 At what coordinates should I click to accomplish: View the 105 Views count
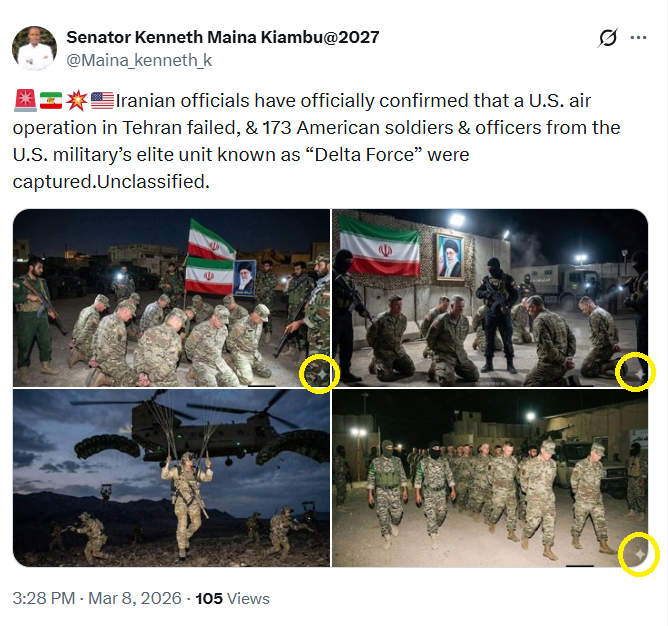[x=232, y=599]
